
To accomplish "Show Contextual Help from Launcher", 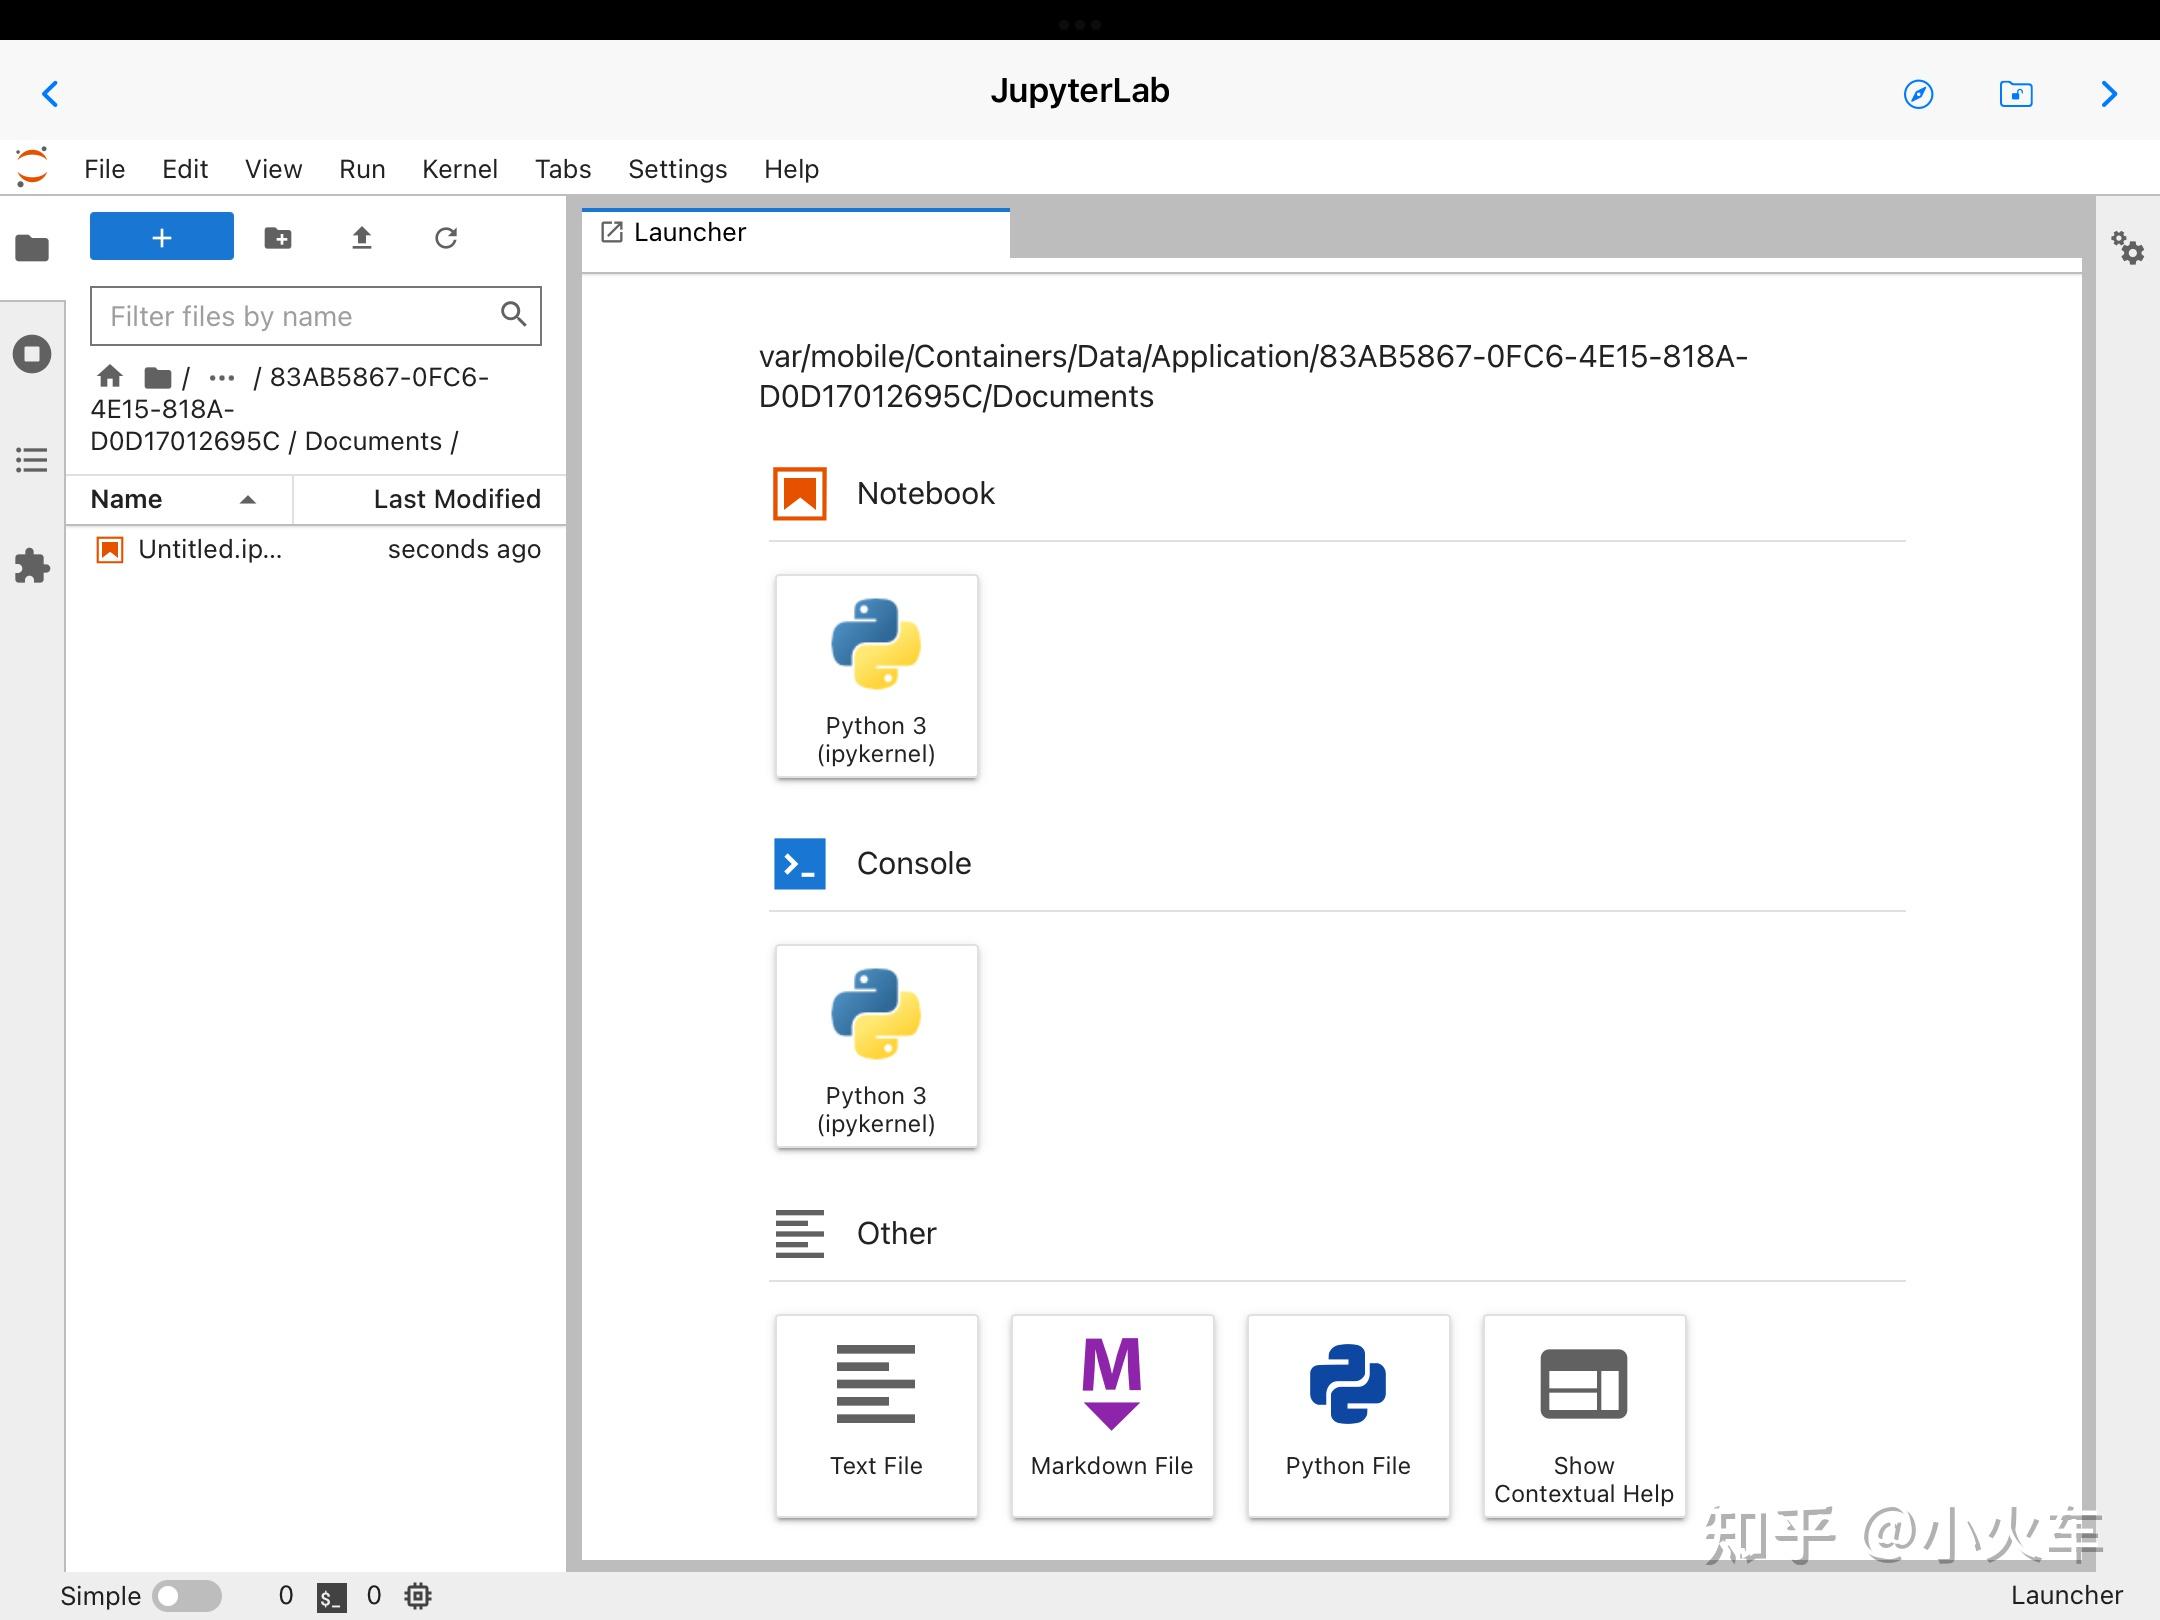I will [x=1584, y=1416].
